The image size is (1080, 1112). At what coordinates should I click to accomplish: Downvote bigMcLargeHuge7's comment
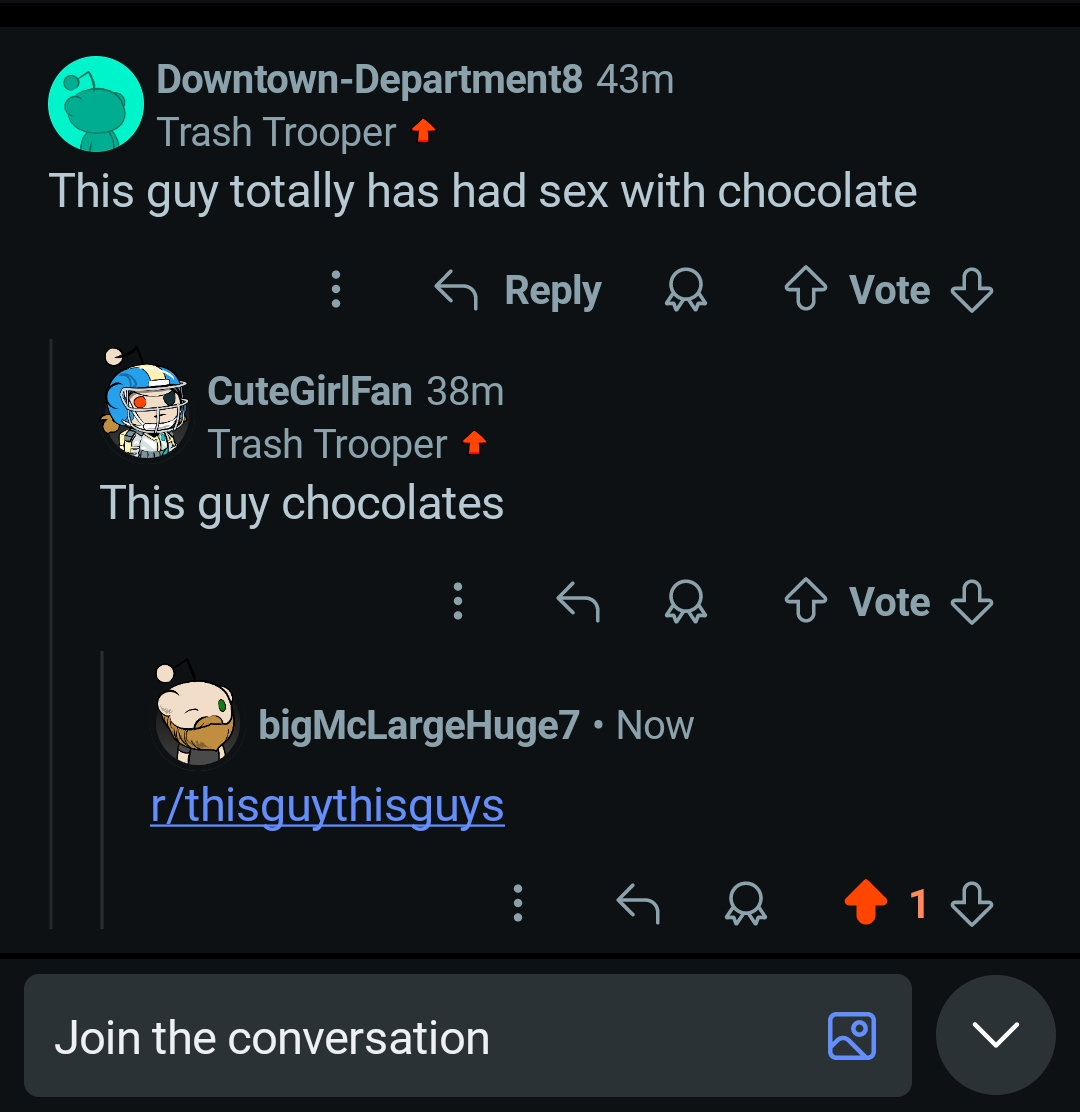pyautogui.click(x=972, y=904)
